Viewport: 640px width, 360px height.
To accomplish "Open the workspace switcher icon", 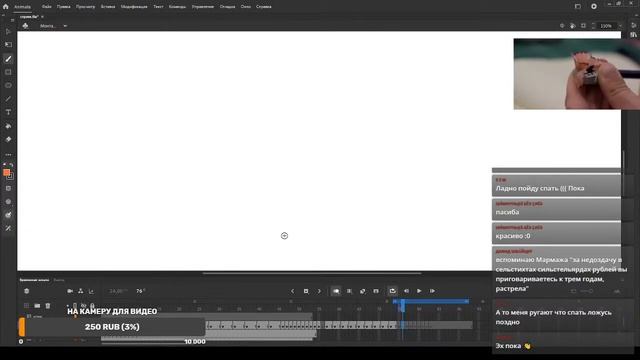I will point(578,7).
